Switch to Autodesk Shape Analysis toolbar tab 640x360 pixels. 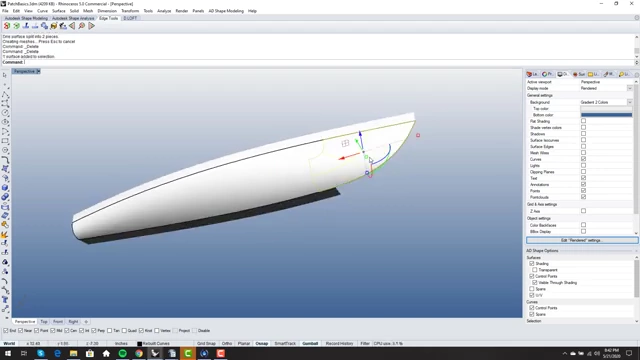[73, 18]
